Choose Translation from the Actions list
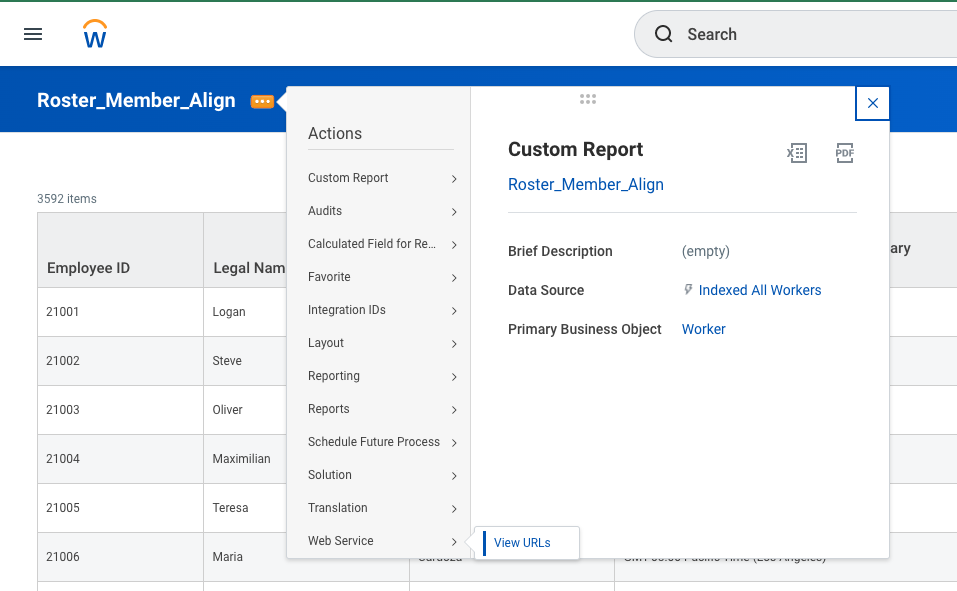The image size is (957, 591). pos(380,508)
